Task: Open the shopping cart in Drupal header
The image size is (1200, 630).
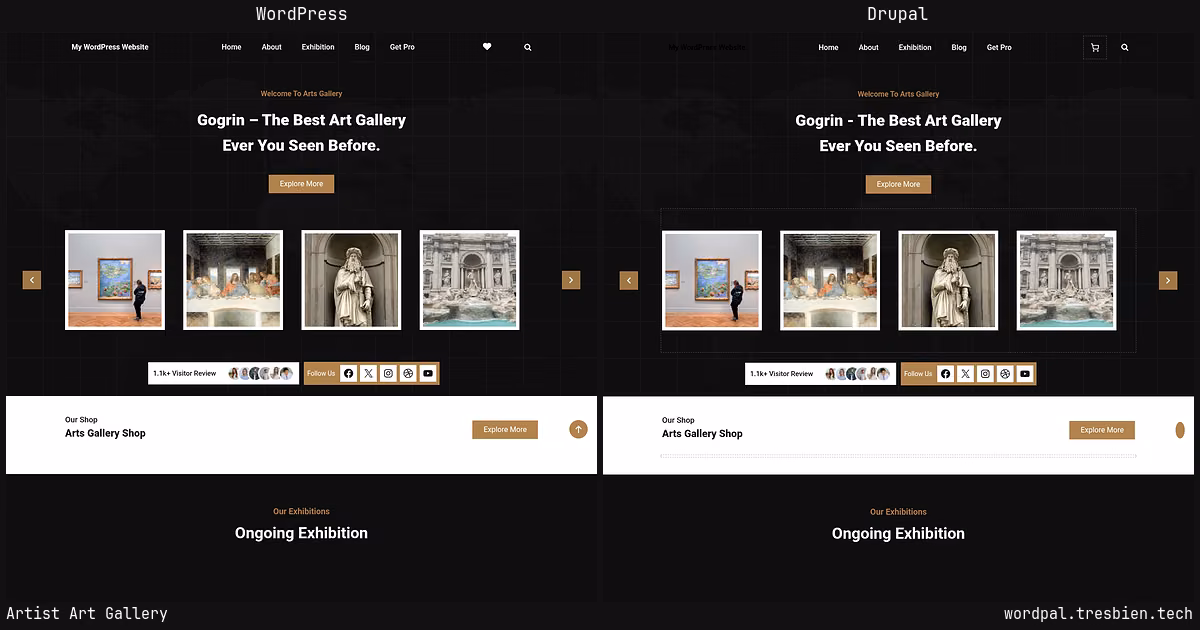Action: coord(1095,47)
